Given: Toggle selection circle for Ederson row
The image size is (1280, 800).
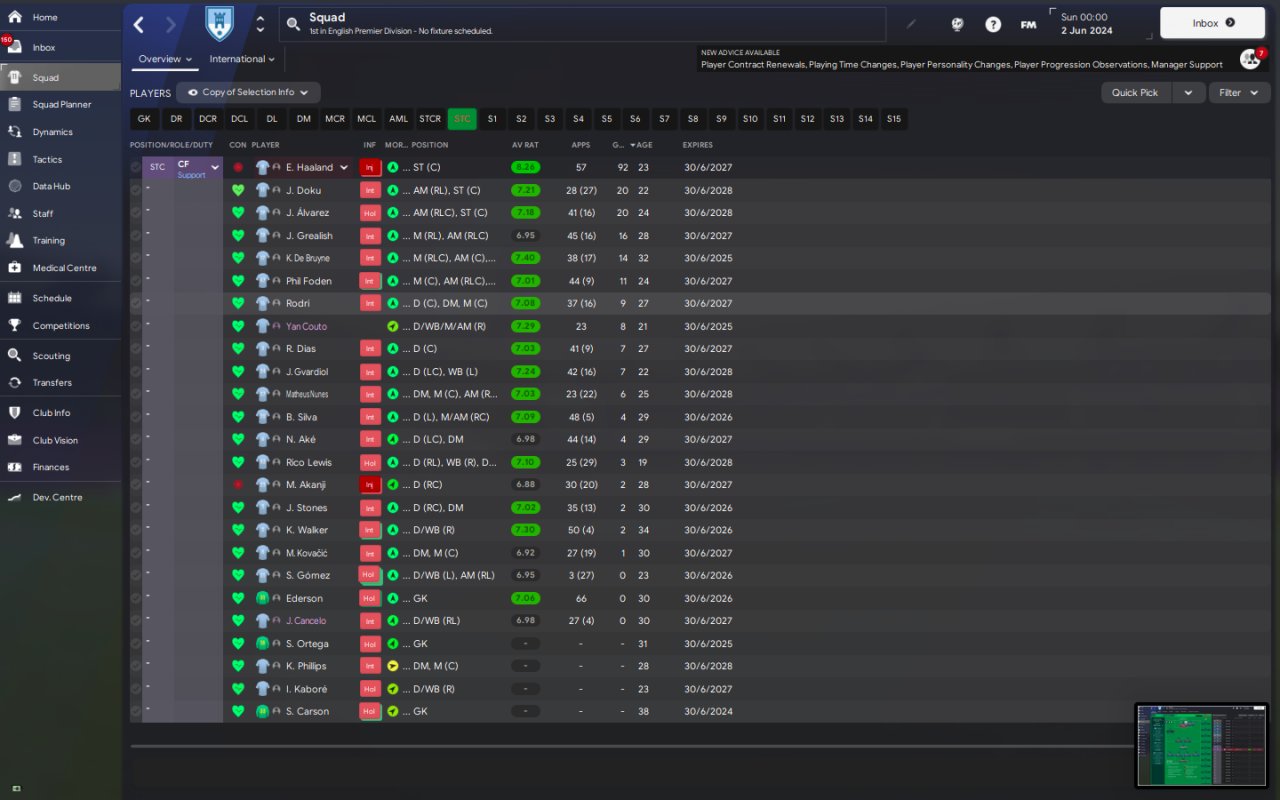Looking at the screenshot, I should [x=136, y=598].
